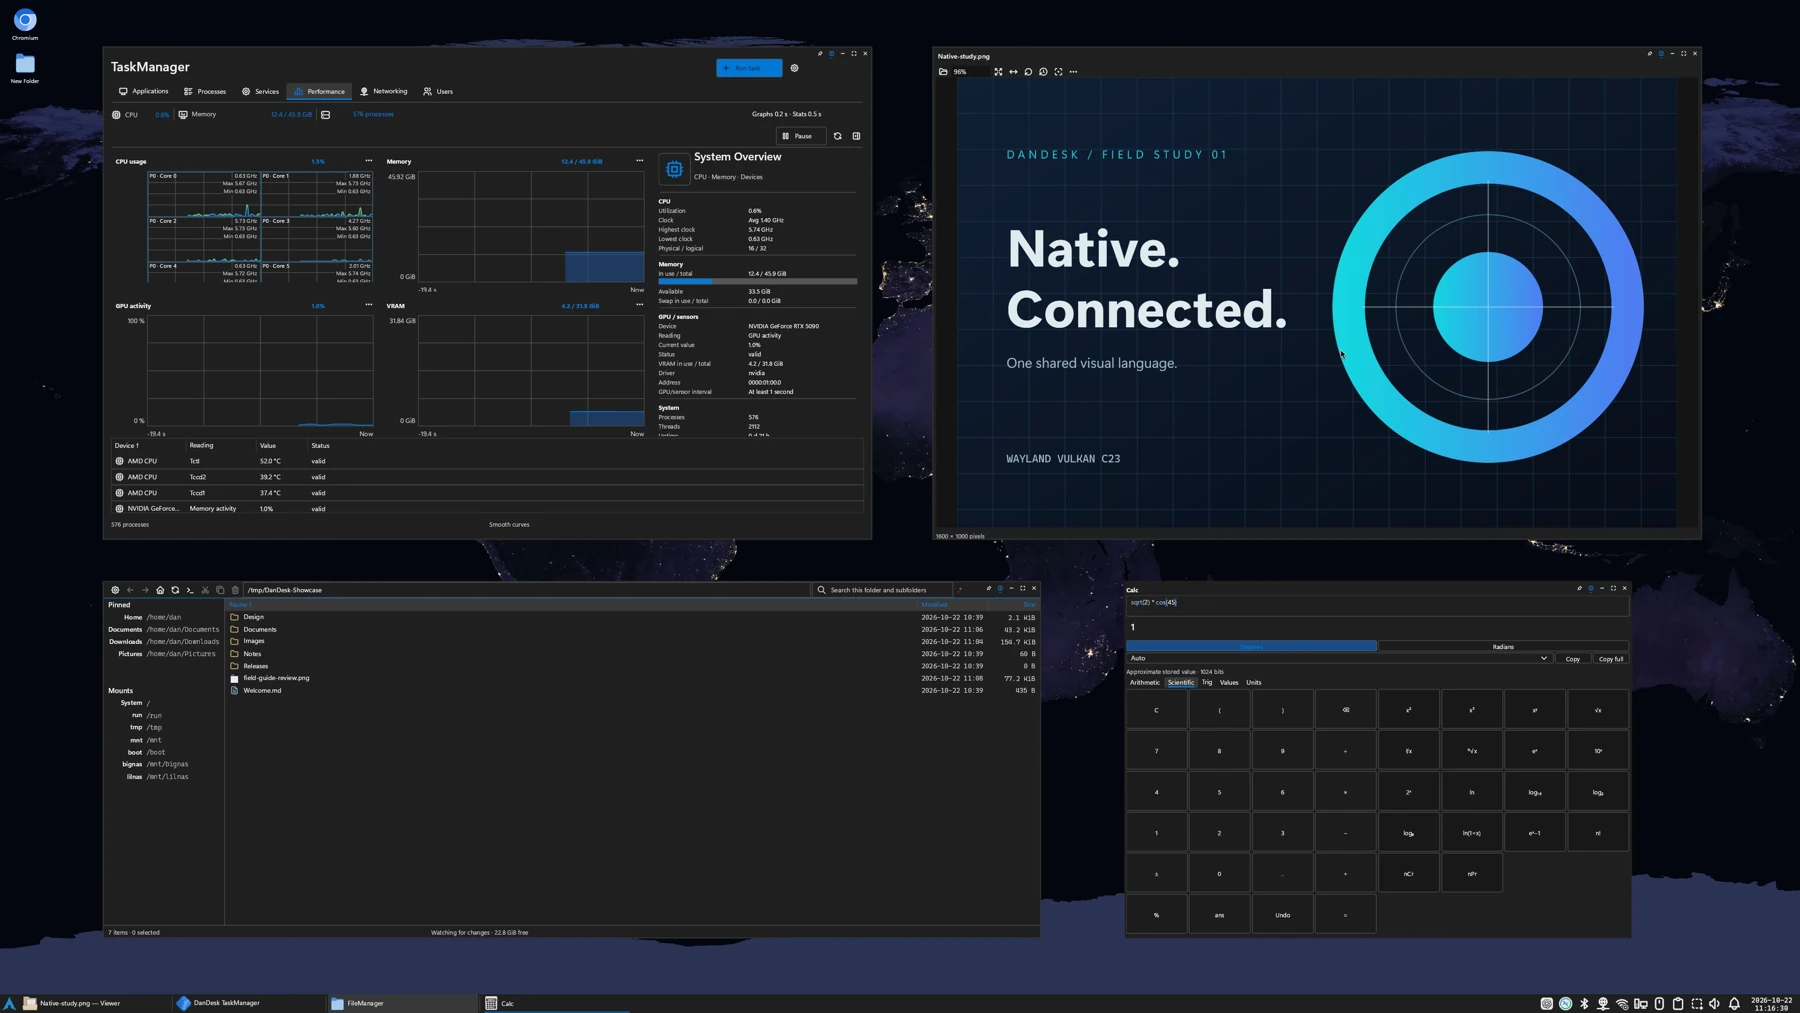Click the fit-width arrows icon in the image viewer

click(1013, 72)
